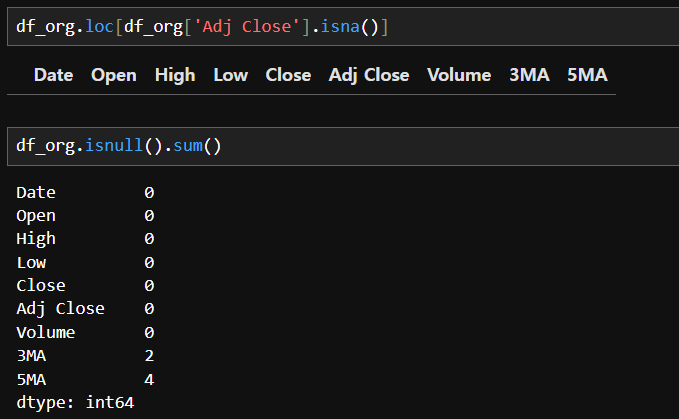Click the first code cell with df_org.loc

pyautogui.click(x=343, y=26)
